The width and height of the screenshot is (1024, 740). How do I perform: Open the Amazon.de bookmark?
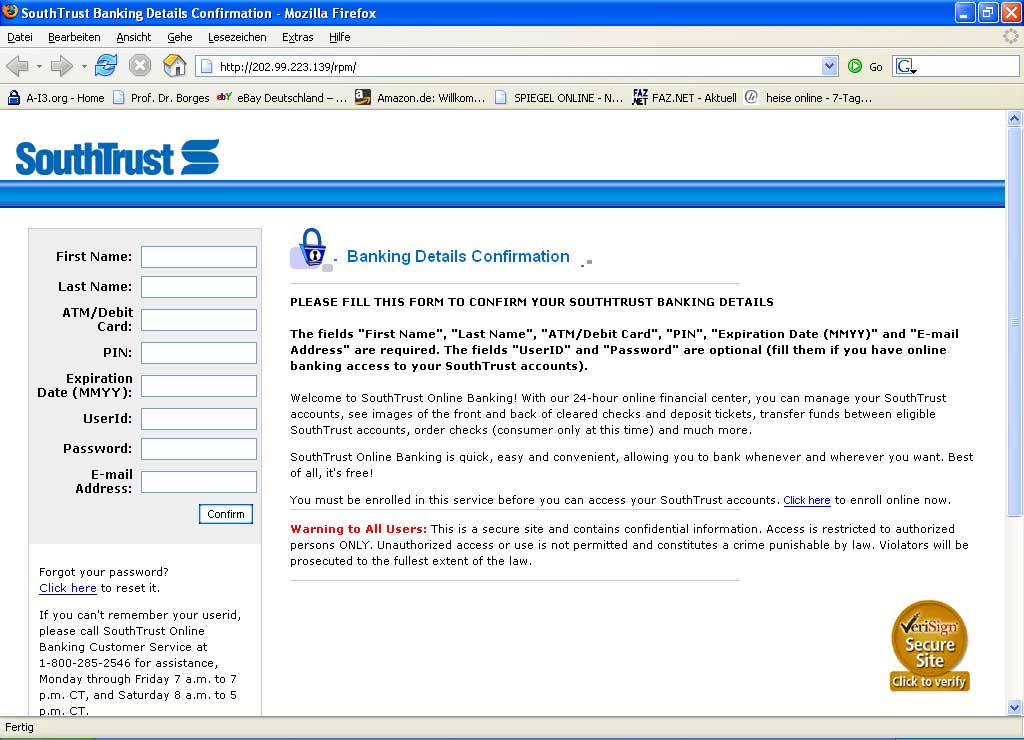(420, 98)
